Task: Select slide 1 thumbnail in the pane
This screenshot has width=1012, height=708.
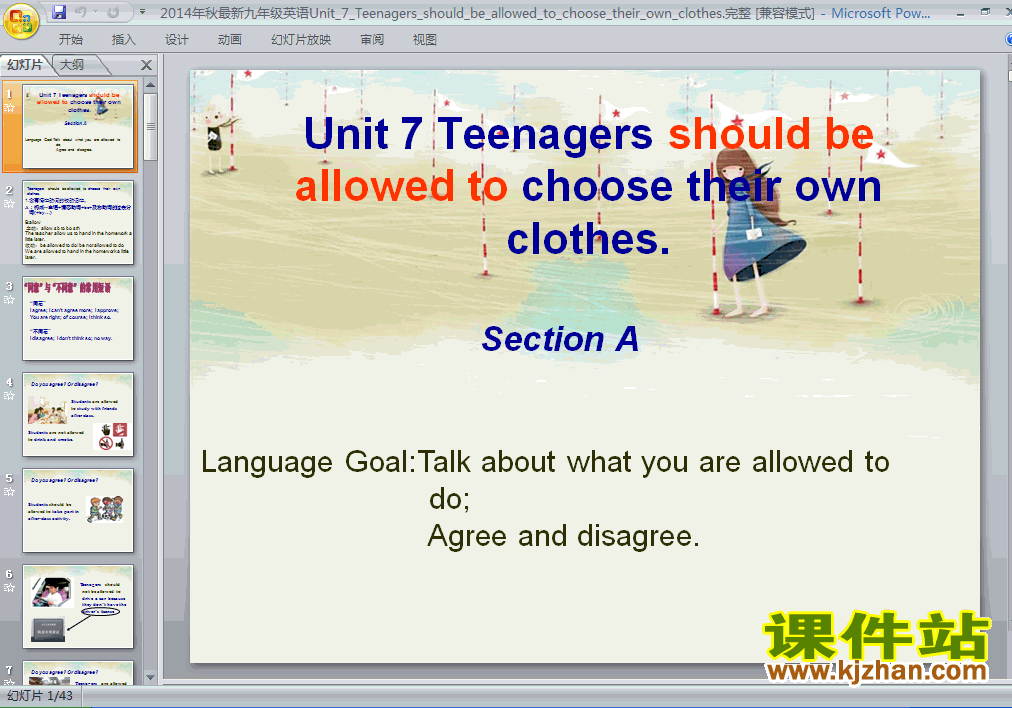Action: tap(78, 126)
